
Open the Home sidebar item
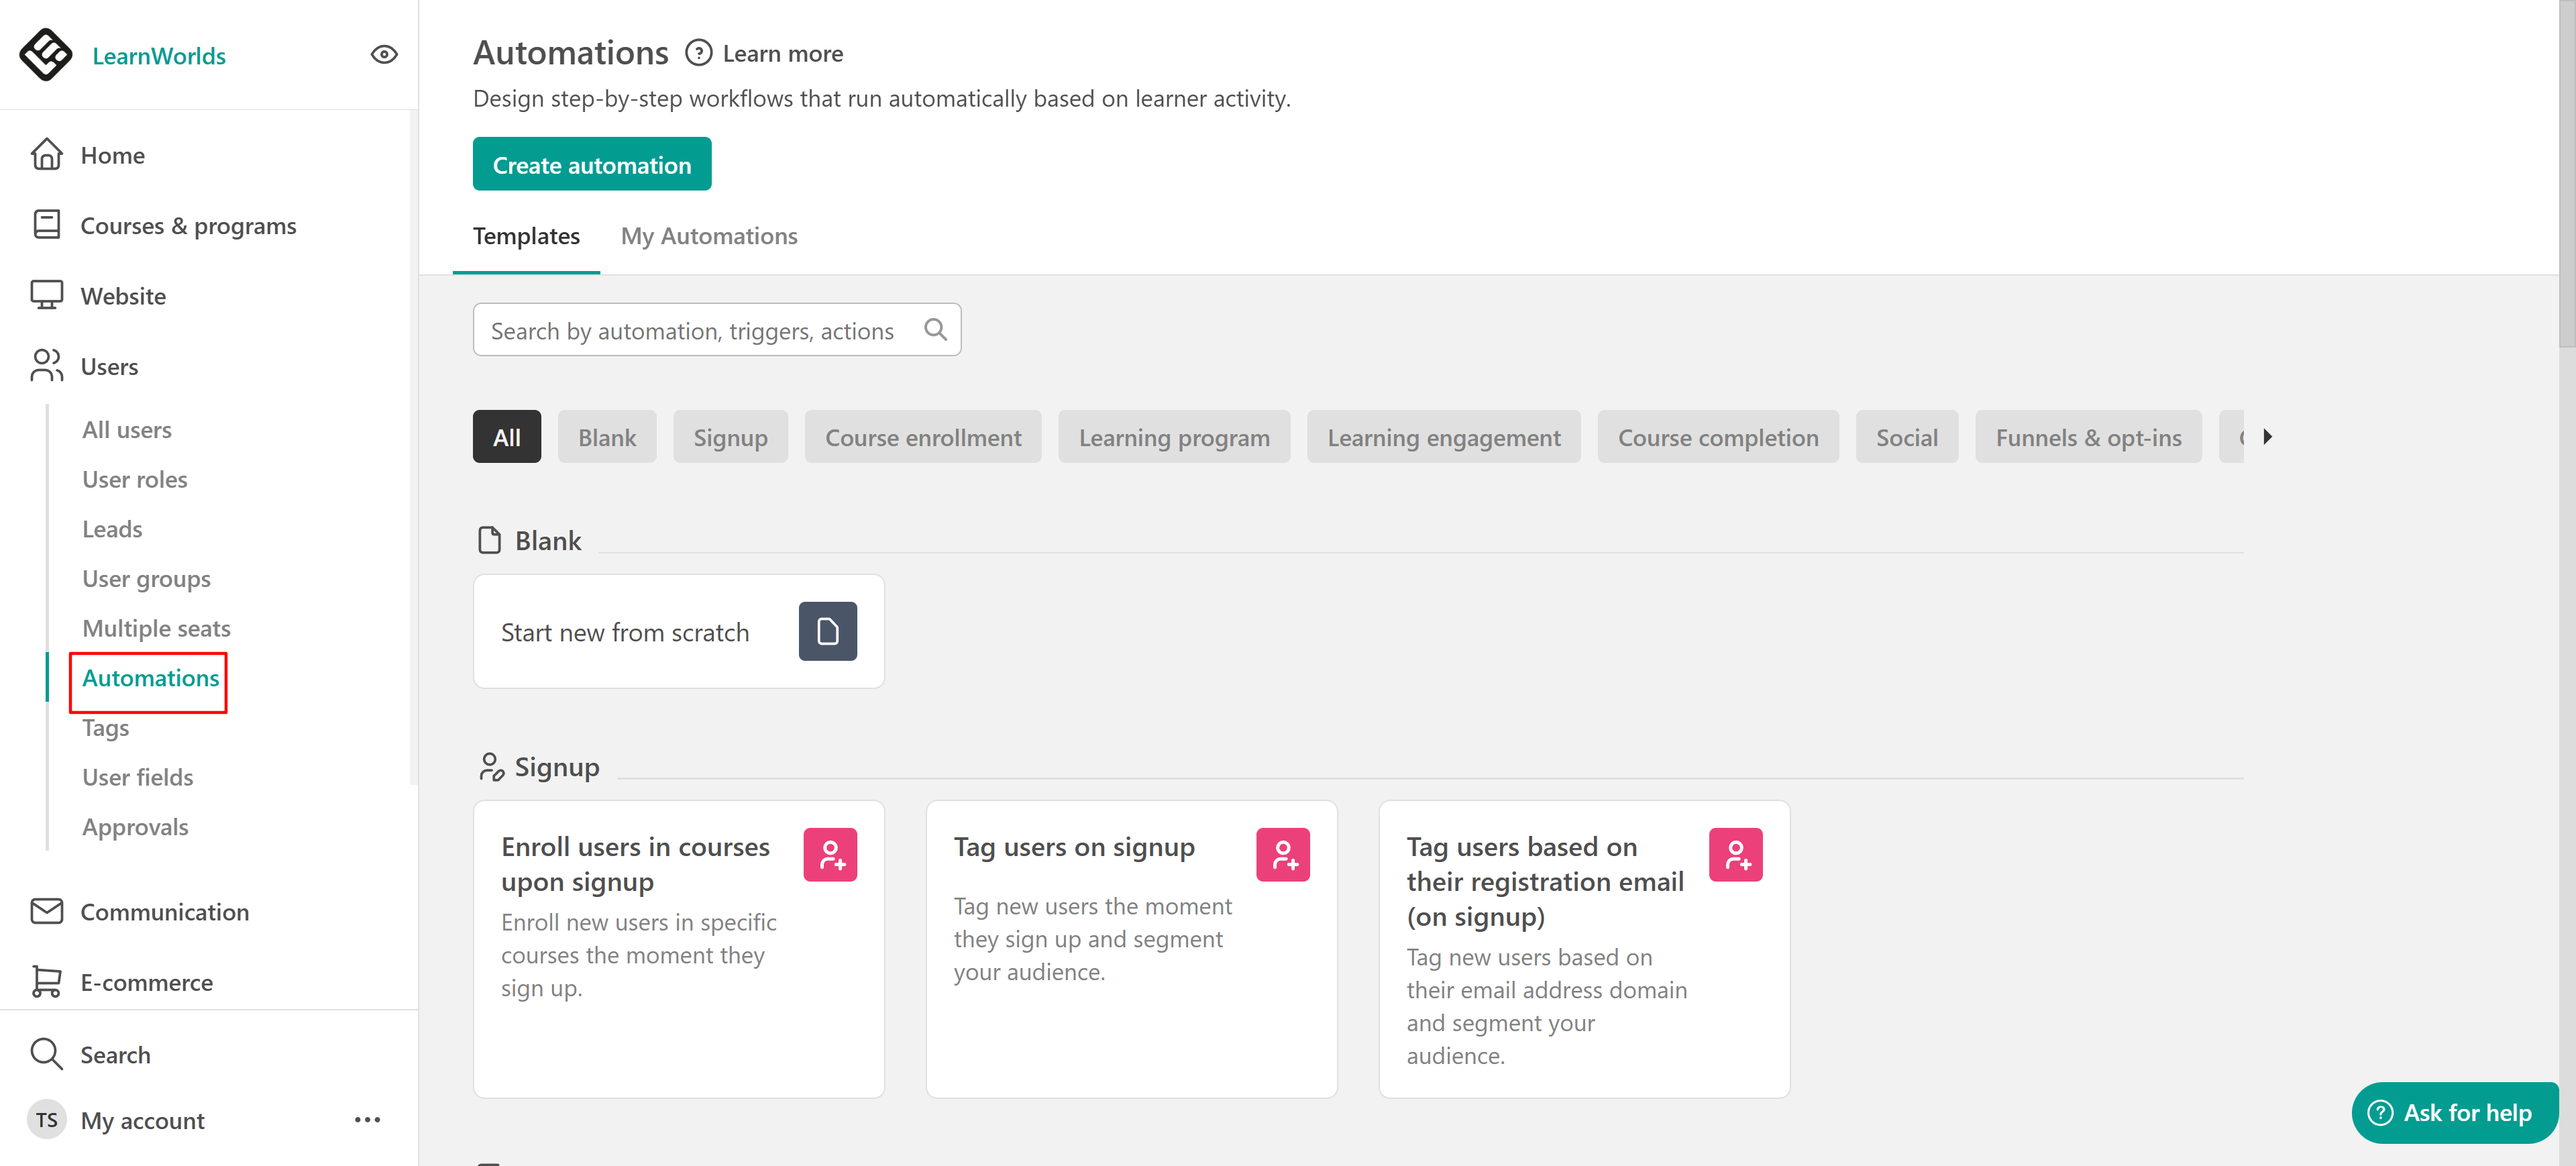[112, 155]
